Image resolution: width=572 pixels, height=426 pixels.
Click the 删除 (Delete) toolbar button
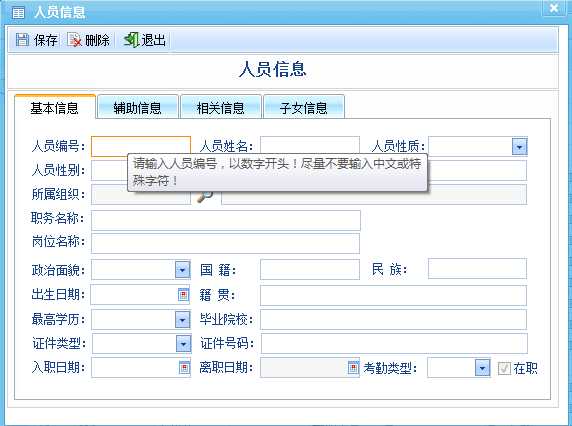click(89, 40)
